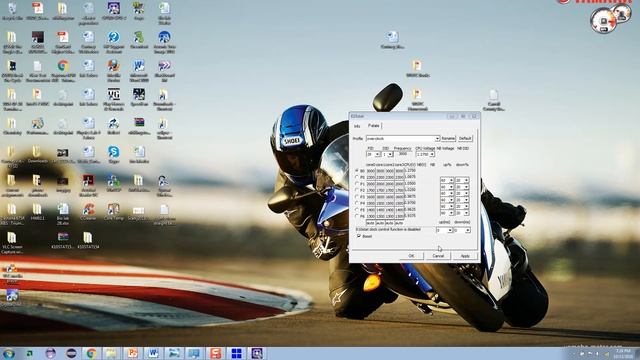Click OK in the K10stat dialog
Viewport: 640px width, 360px height.
pos(411,256)
